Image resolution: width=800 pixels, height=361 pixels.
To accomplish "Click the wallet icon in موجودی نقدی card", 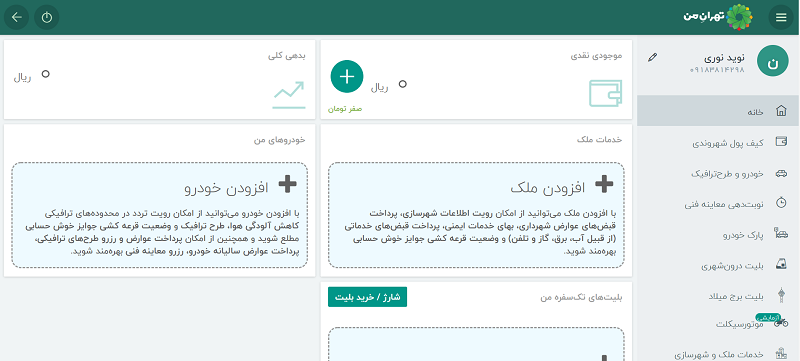I will (x=606, y=93).
